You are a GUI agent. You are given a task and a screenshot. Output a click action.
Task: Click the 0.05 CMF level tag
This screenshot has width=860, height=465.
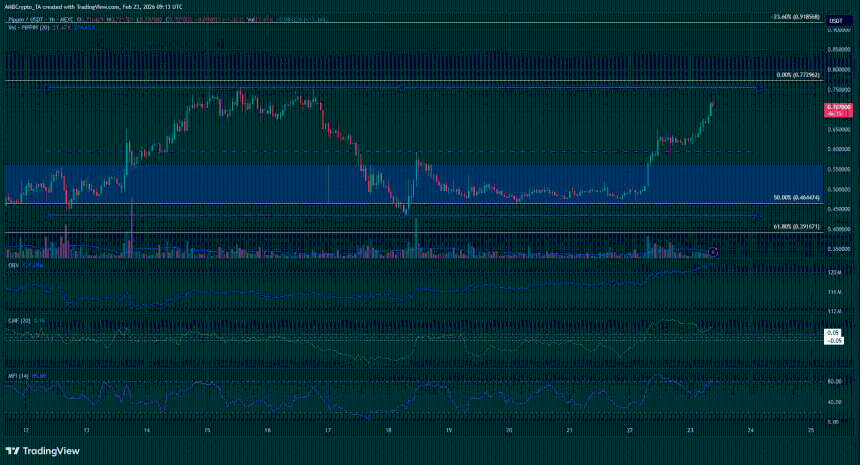[834, 333]
